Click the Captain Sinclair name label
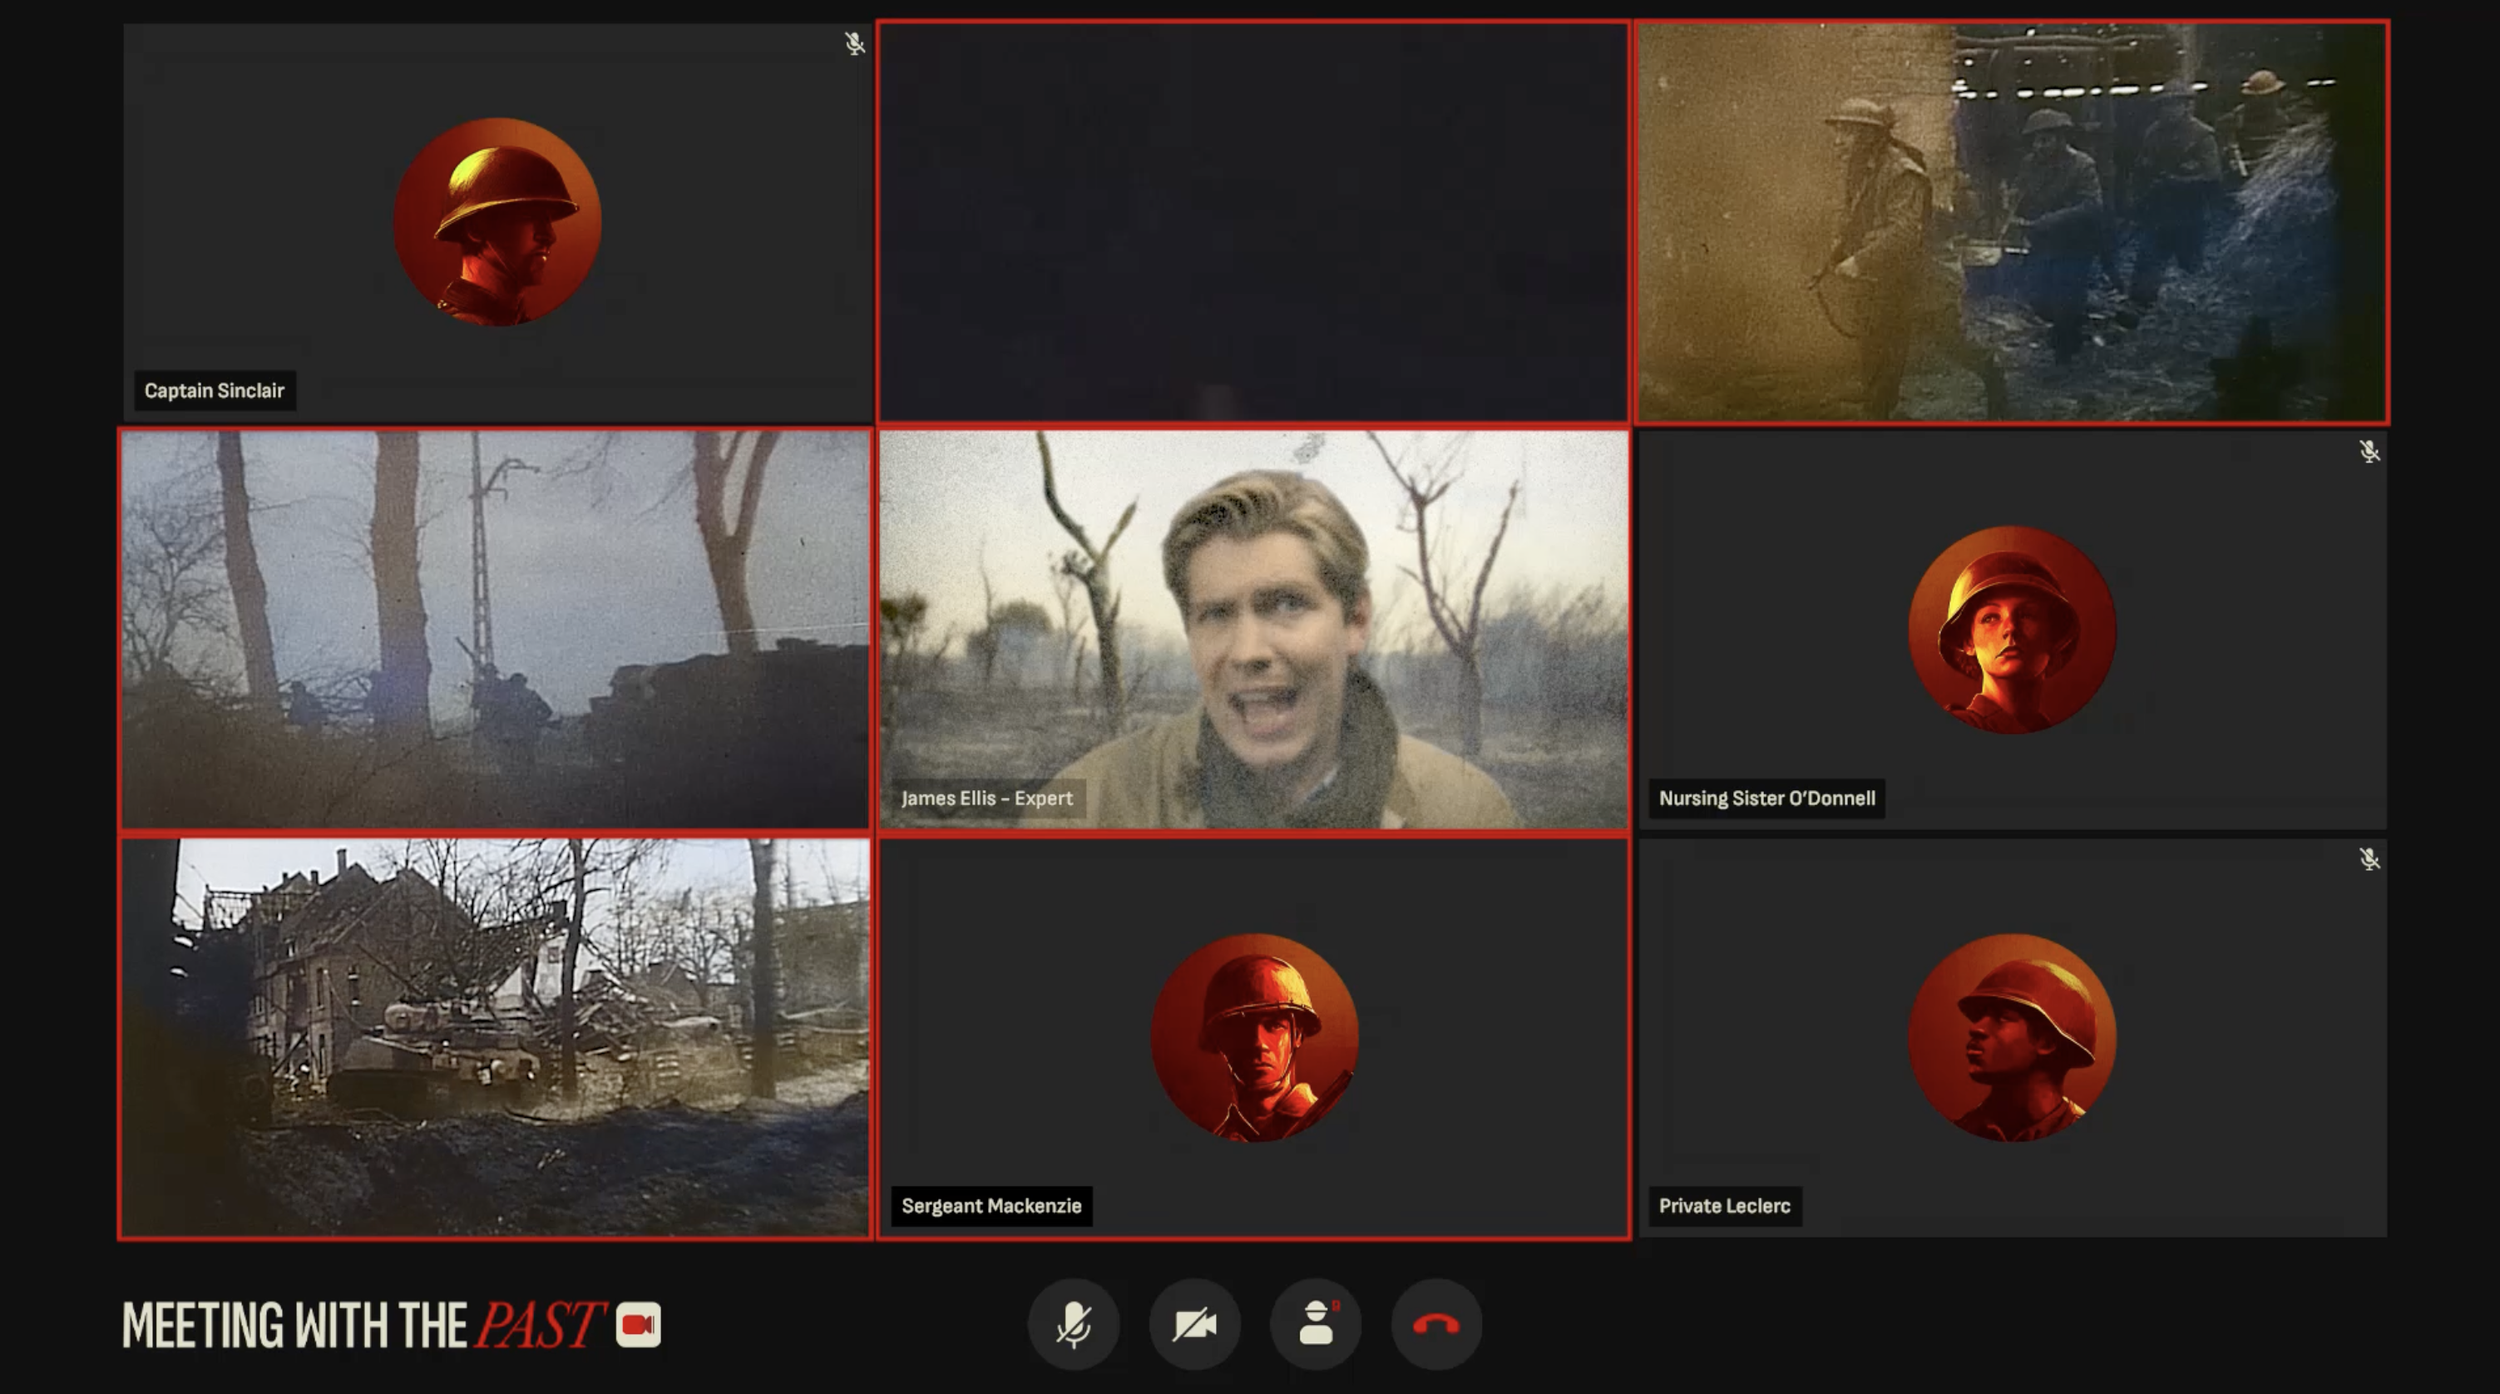 [214, 391]
